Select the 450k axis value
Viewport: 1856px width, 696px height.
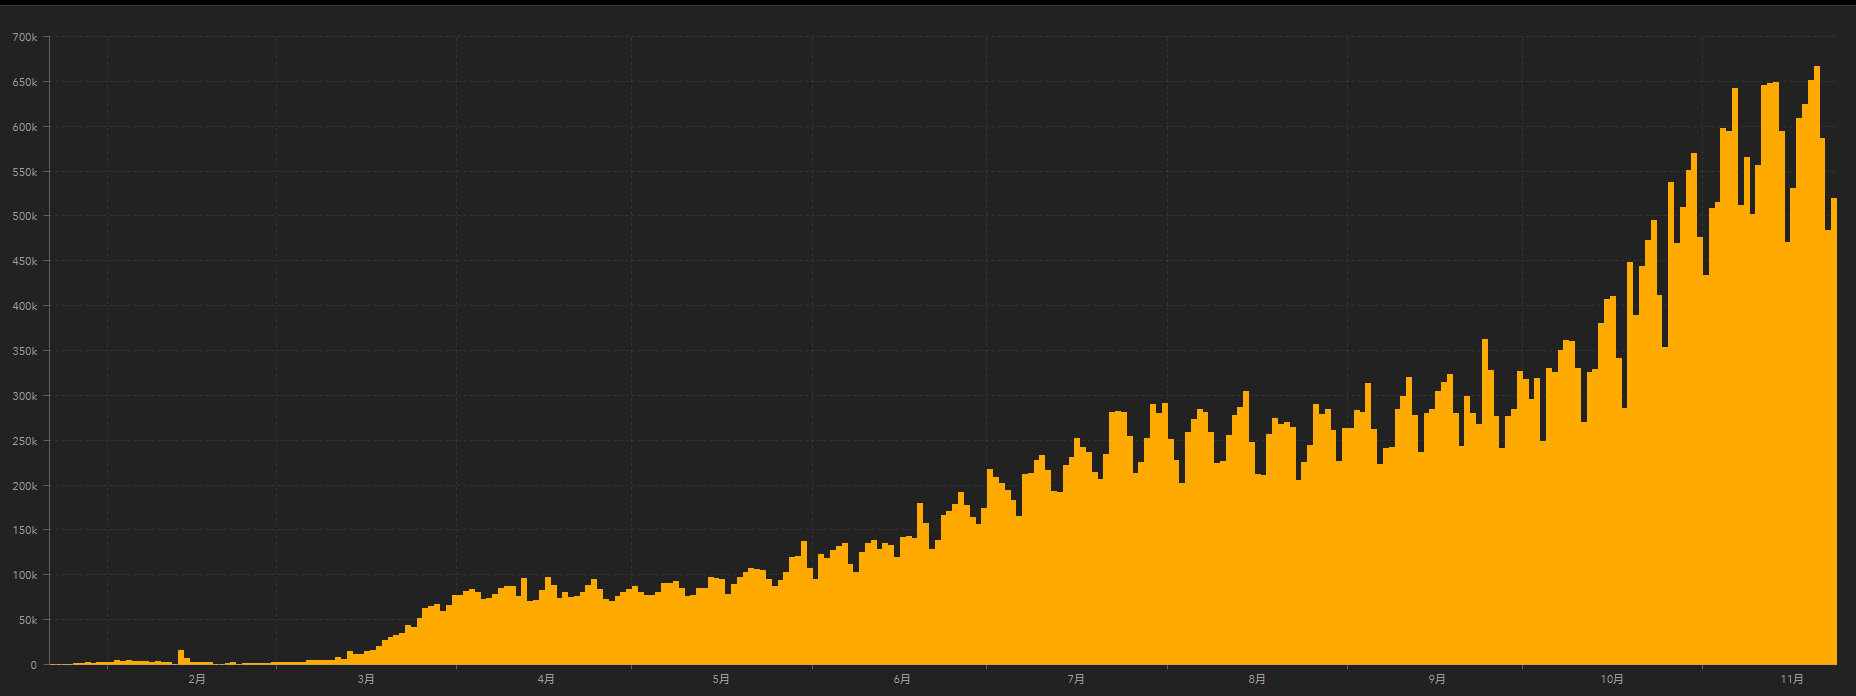(x=25, y=261)
